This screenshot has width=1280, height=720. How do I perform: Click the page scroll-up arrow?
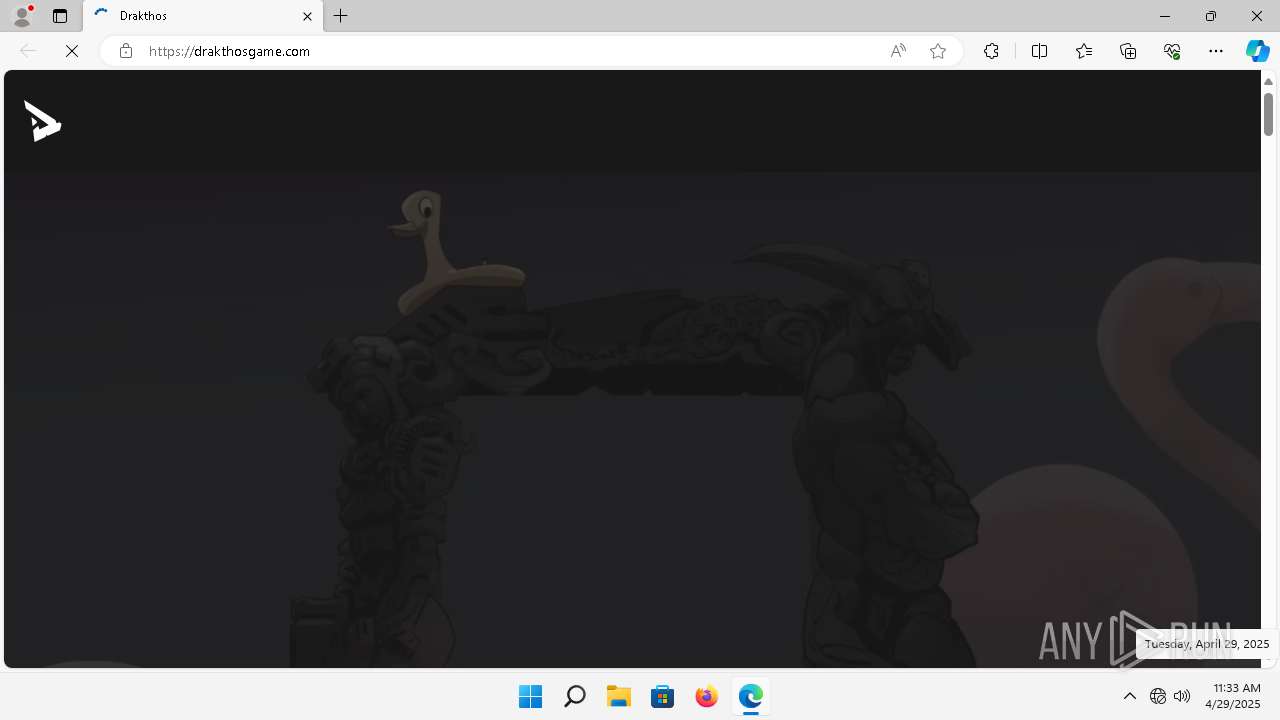coord(1268,81)
